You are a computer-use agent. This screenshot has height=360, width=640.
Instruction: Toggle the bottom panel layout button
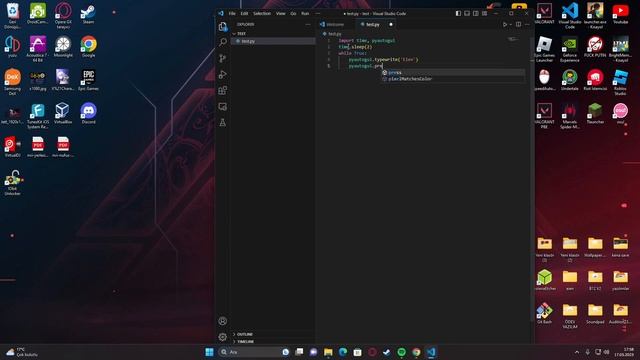[x=467, y=13]
